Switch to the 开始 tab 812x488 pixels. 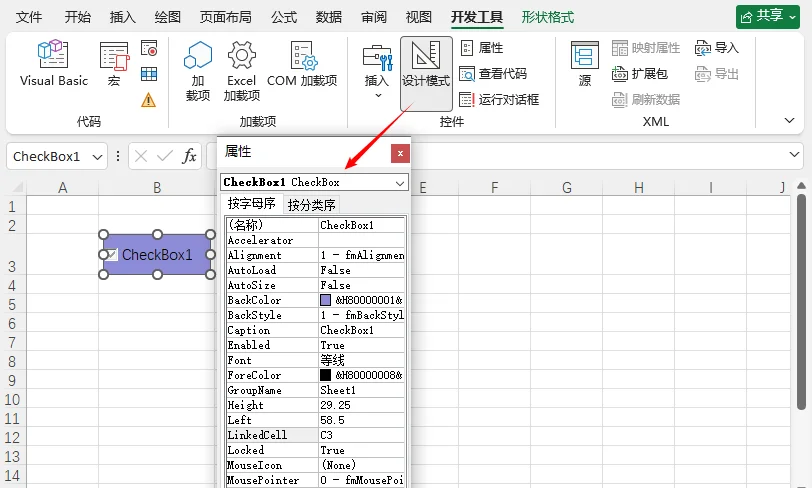(x=78, y=17)
